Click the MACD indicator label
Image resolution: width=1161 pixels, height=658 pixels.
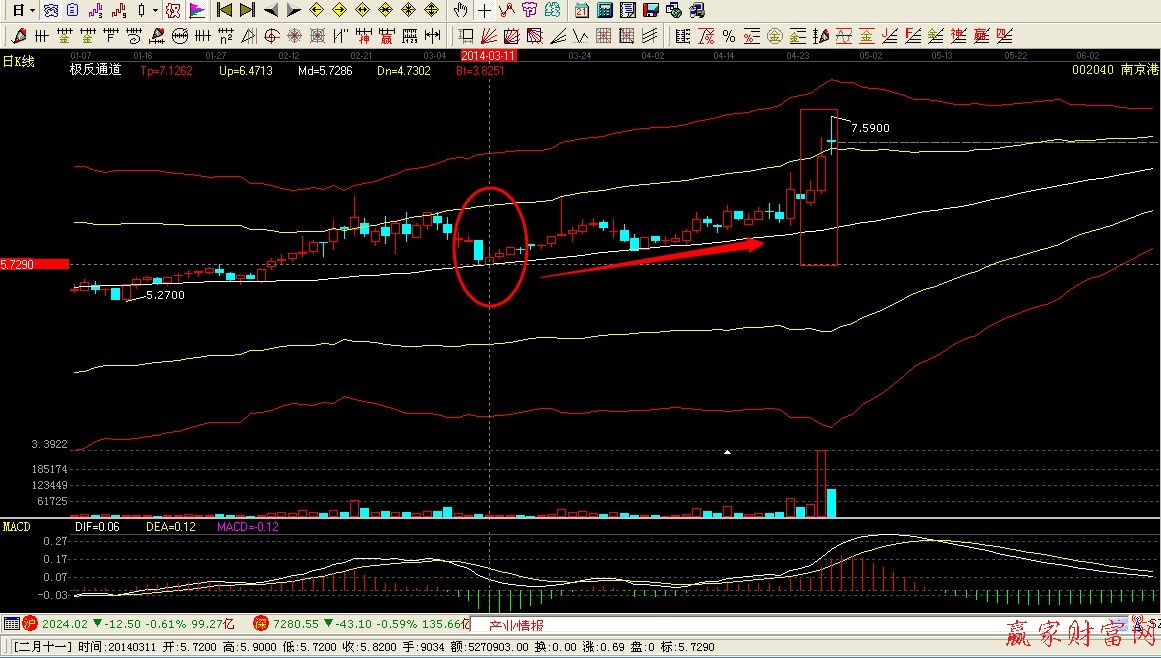pos(16,527)
